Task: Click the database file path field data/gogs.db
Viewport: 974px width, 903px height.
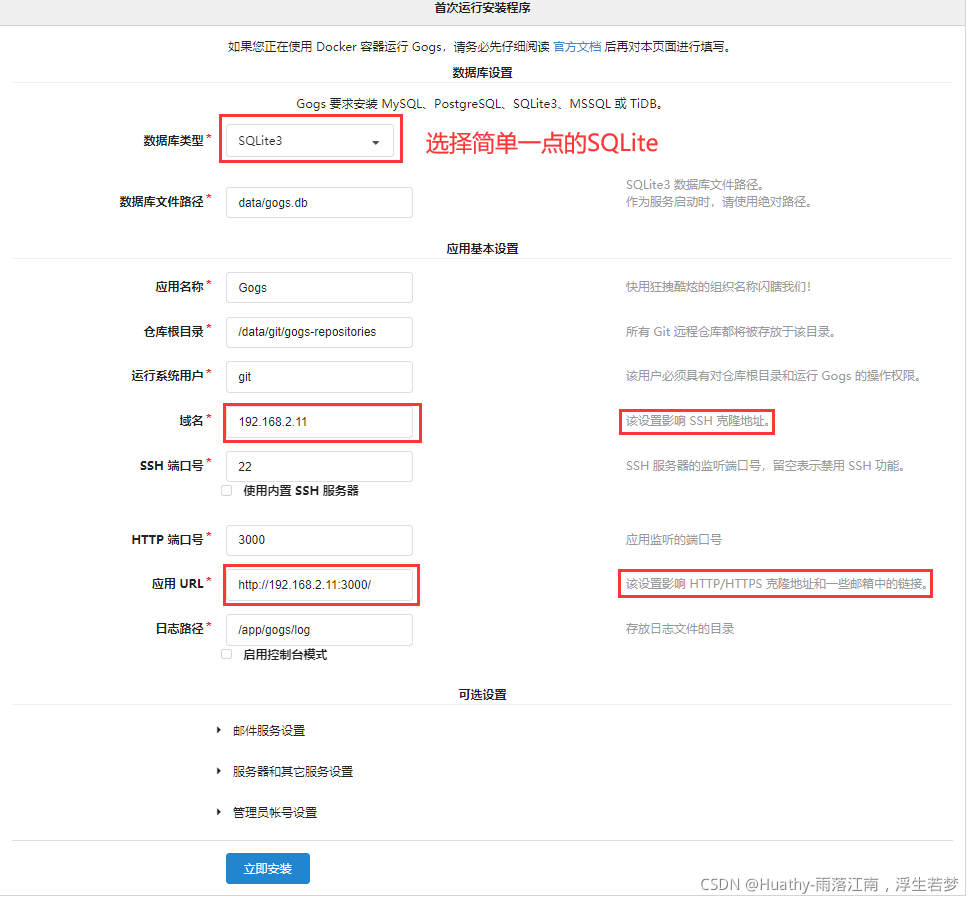Action: (x=318, y=202)
